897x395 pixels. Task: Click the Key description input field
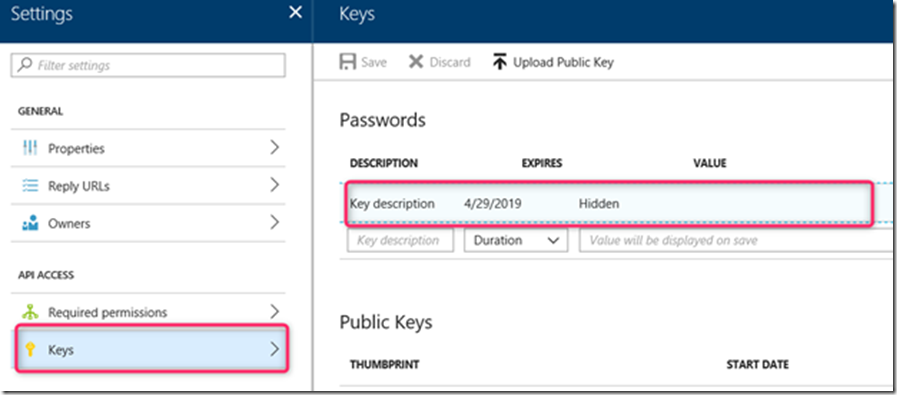(400, 240)
